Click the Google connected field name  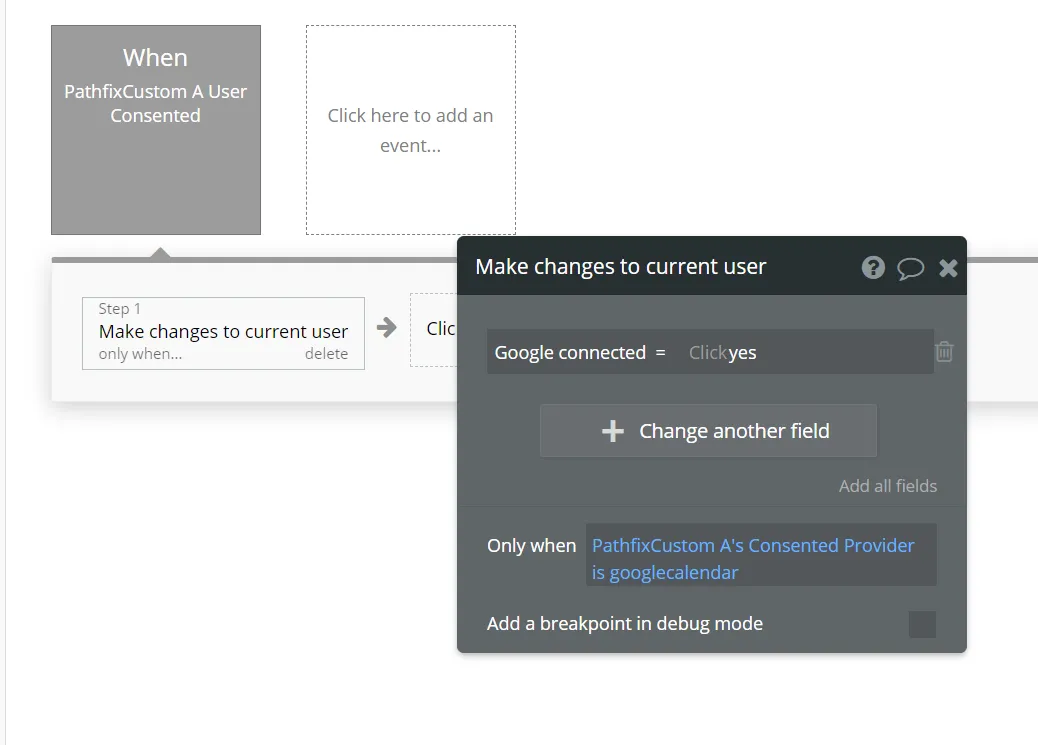click(570, 352)
